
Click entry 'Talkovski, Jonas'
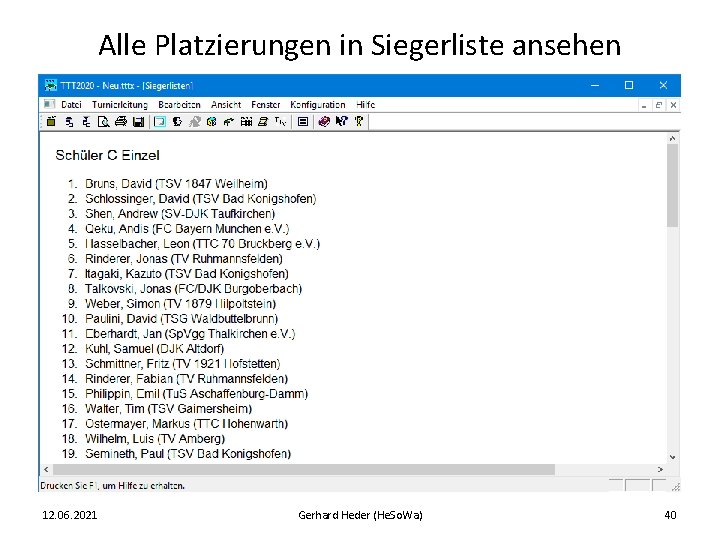193,289
